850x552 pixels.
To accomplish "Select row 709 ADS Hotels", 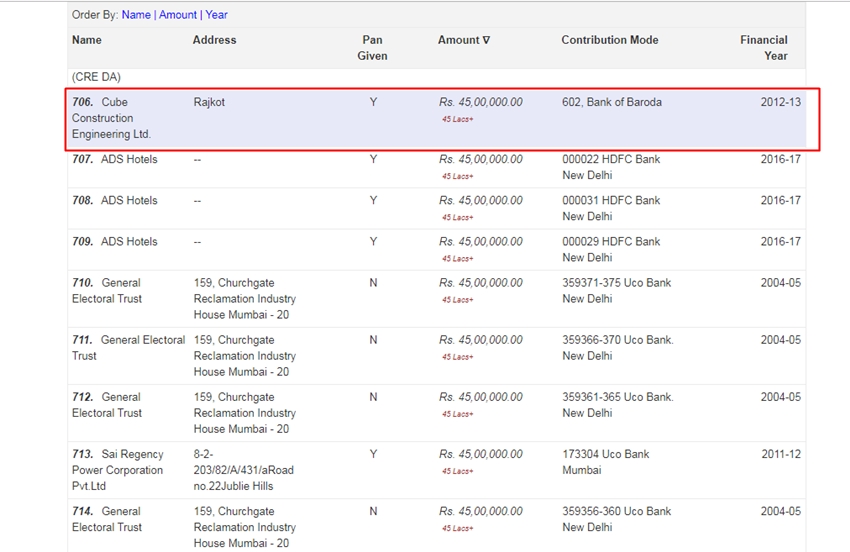I will point(128,241).
